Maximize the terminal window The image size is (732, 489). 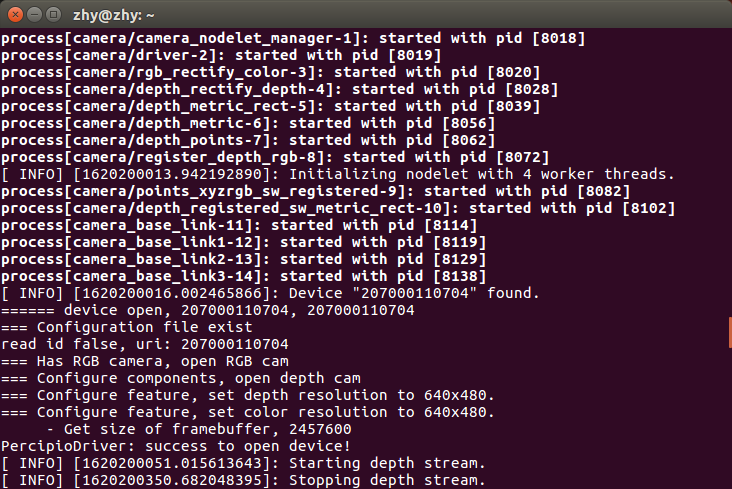click(x=54, y=14)
